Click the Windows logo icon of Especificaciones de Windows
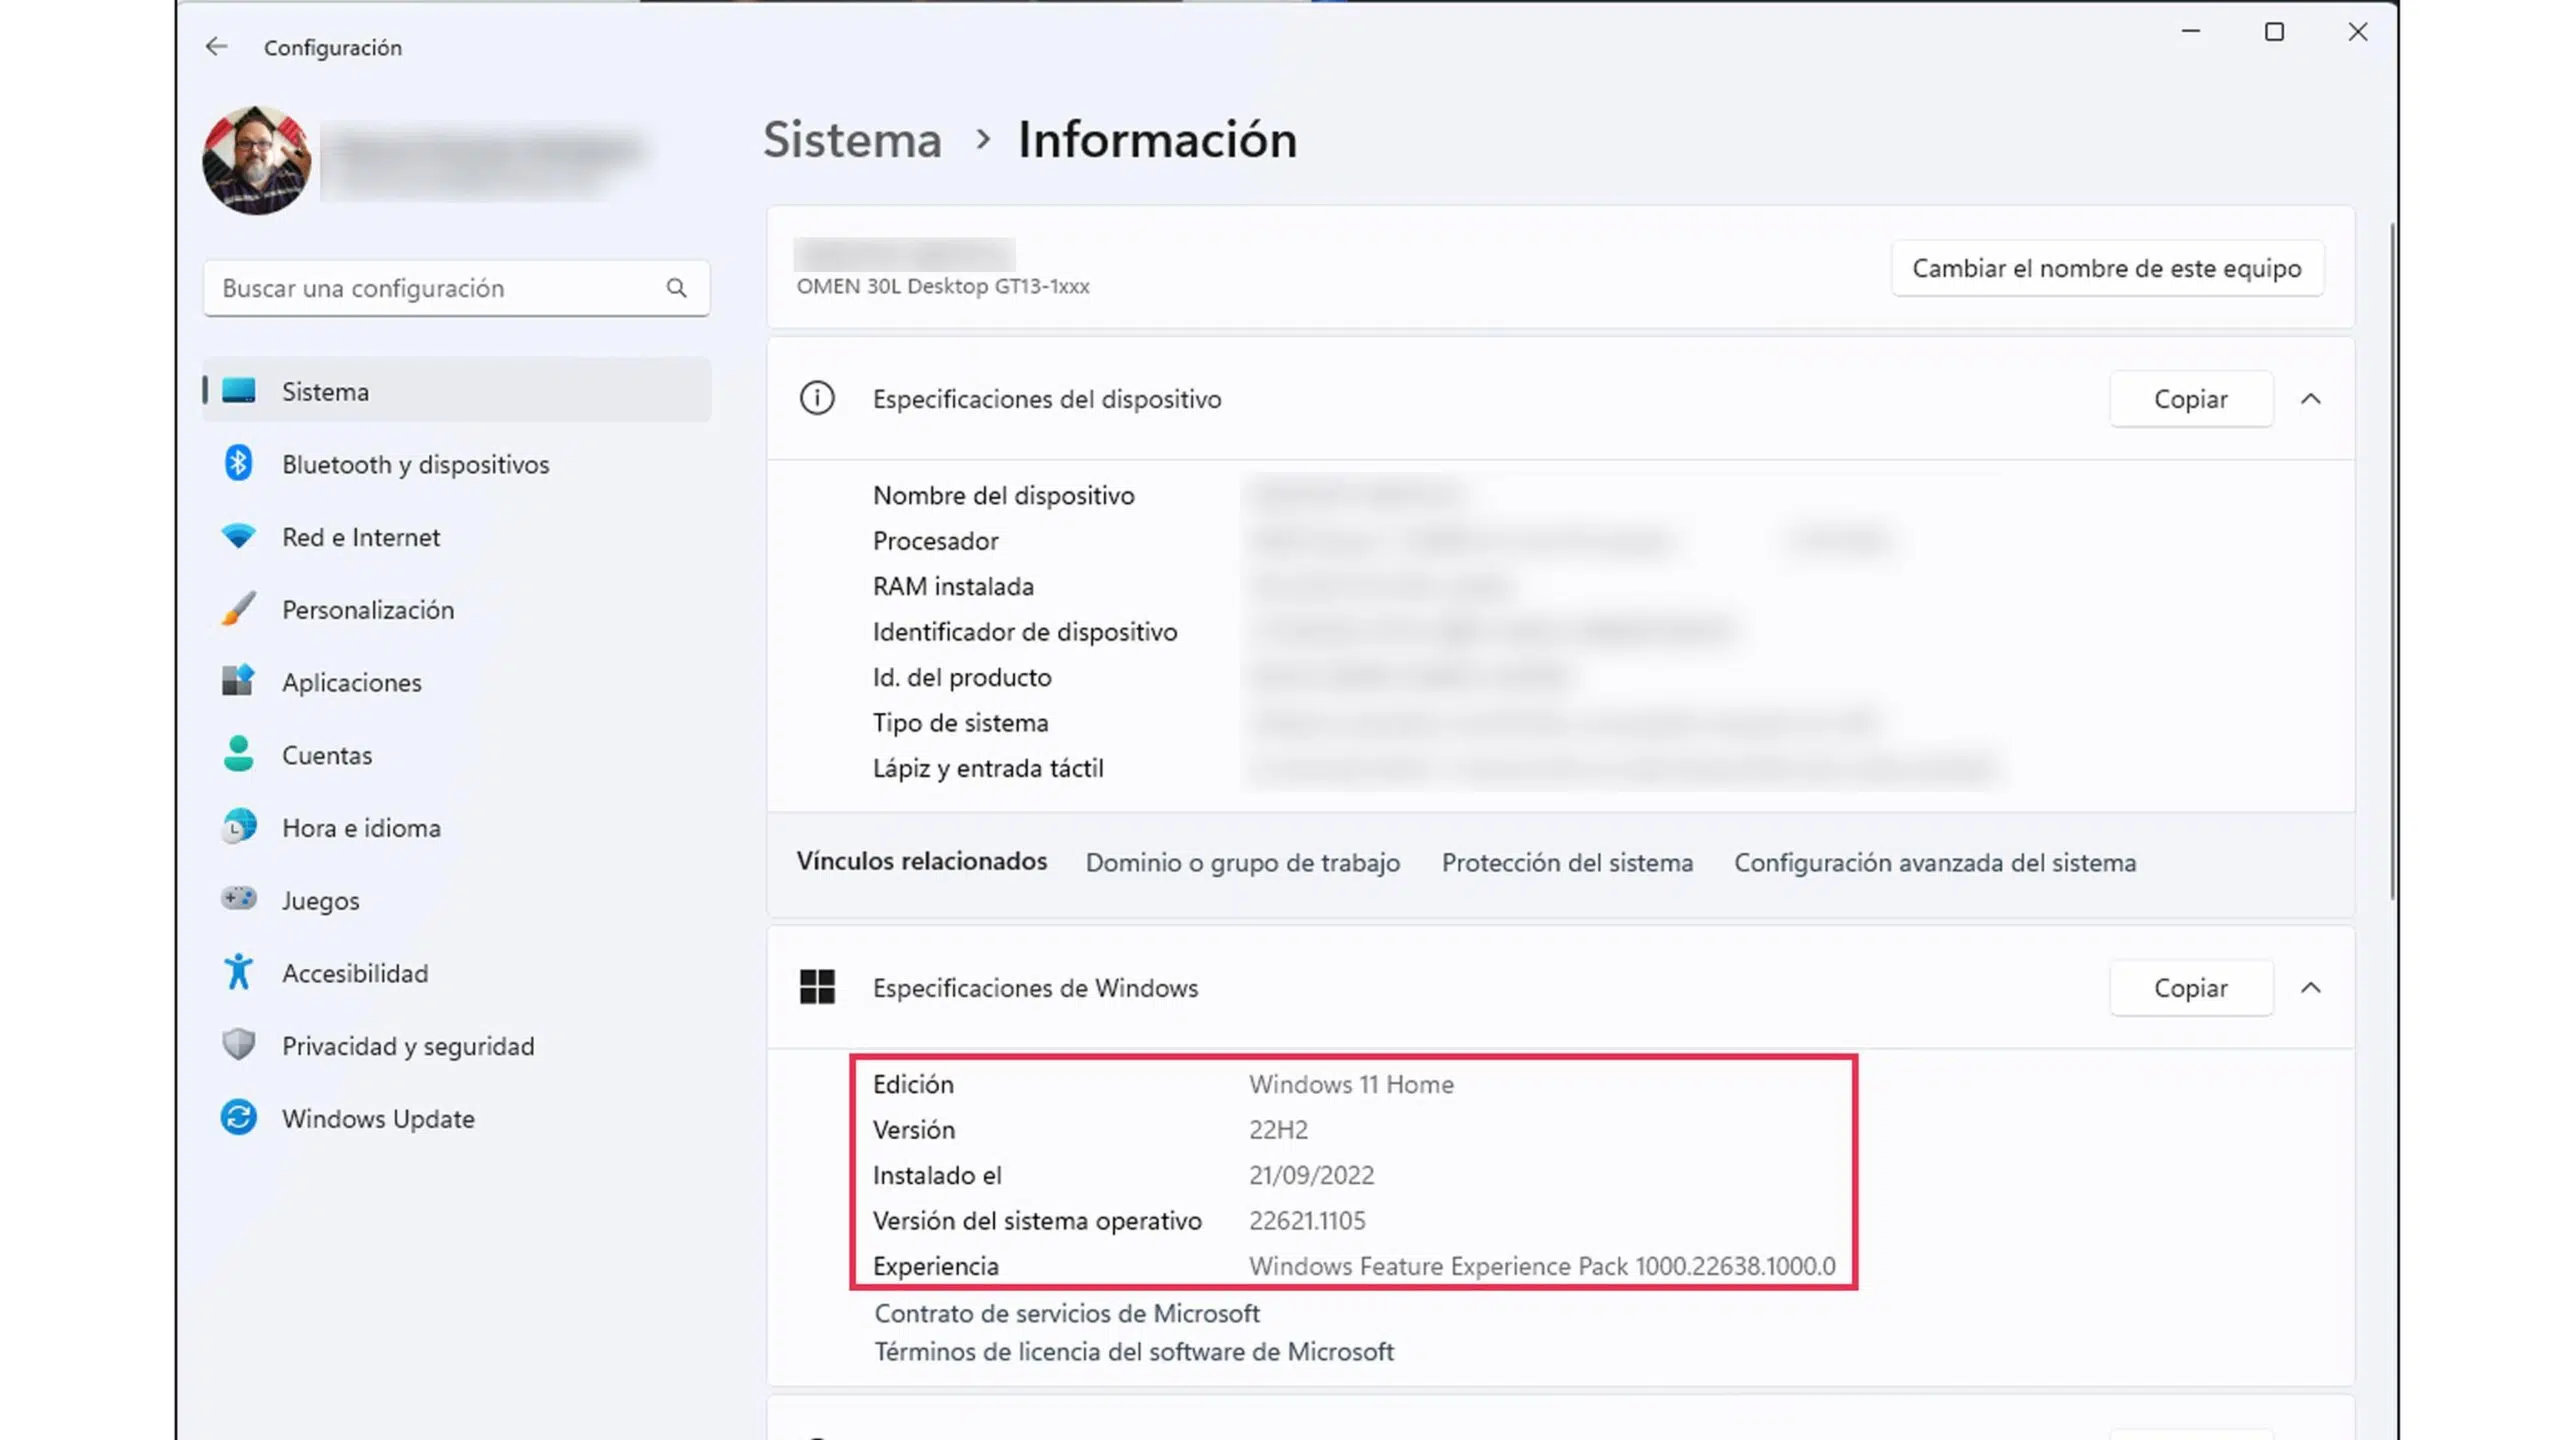The image size is (2560, 1440). click(817, 987)
